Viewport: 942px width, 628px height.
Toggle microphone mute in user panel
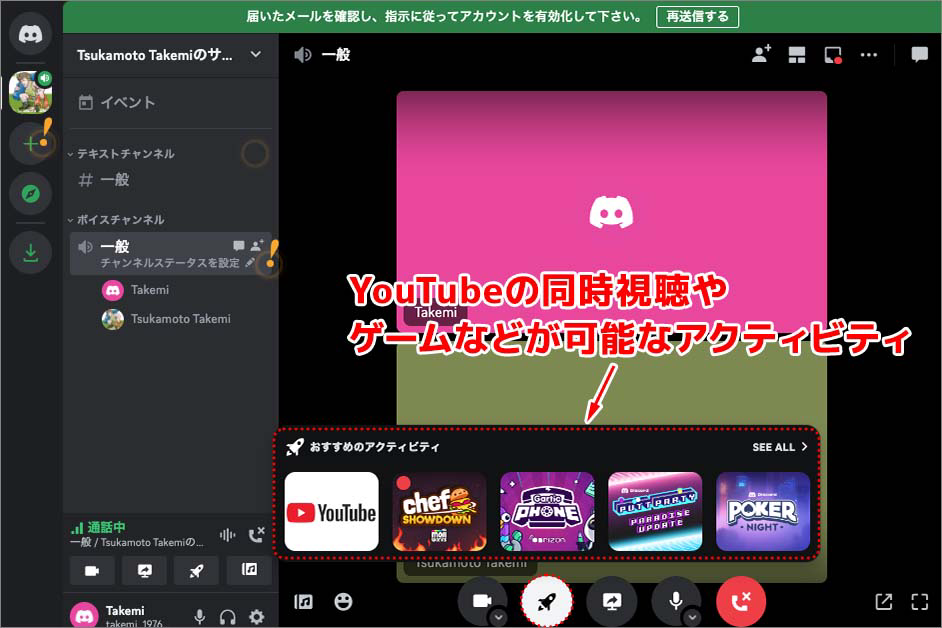tap(200, 617)
